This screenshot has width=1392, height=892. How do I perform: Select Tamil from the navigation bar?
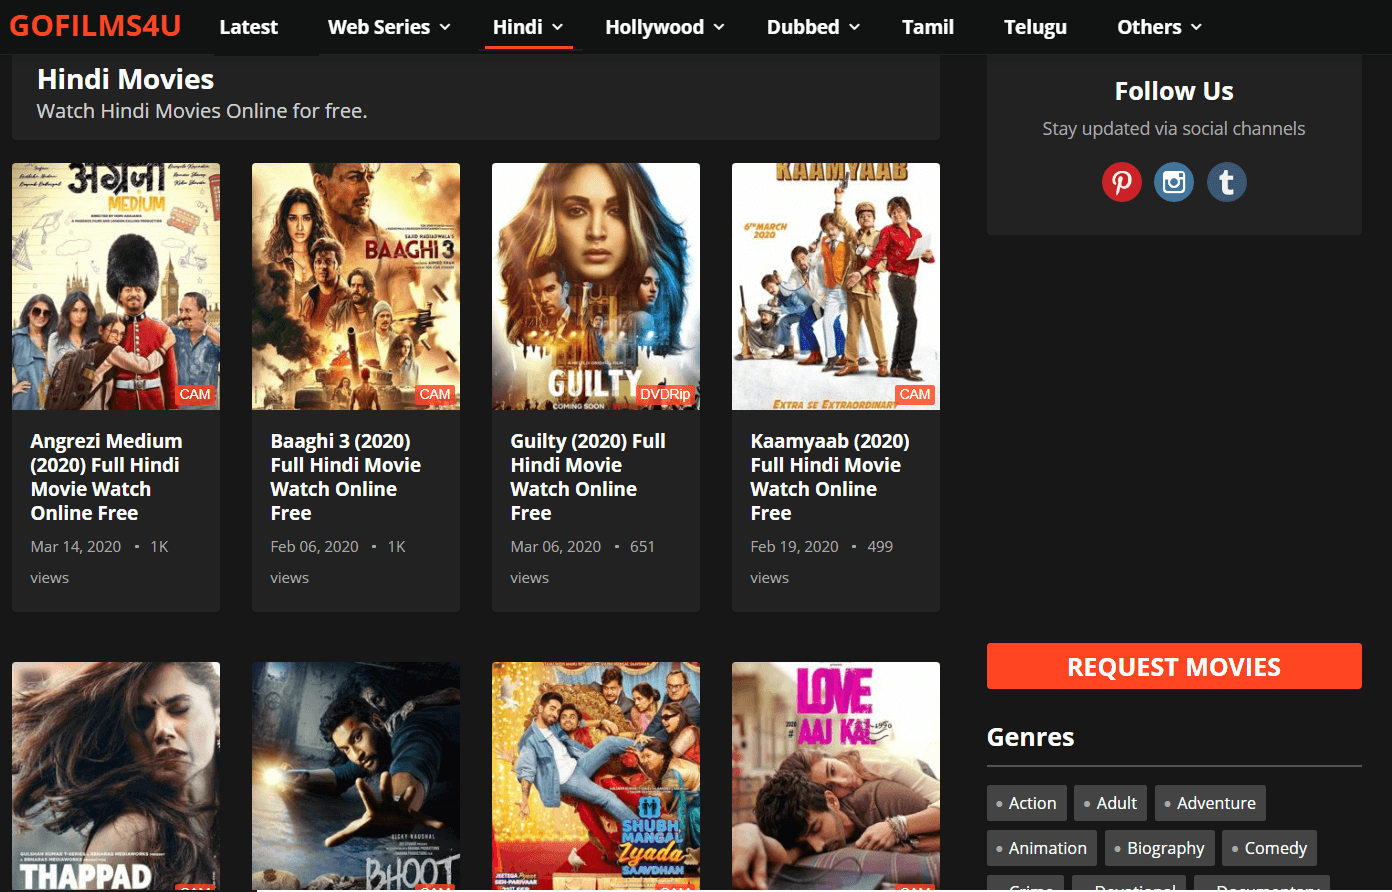(927, 27)
